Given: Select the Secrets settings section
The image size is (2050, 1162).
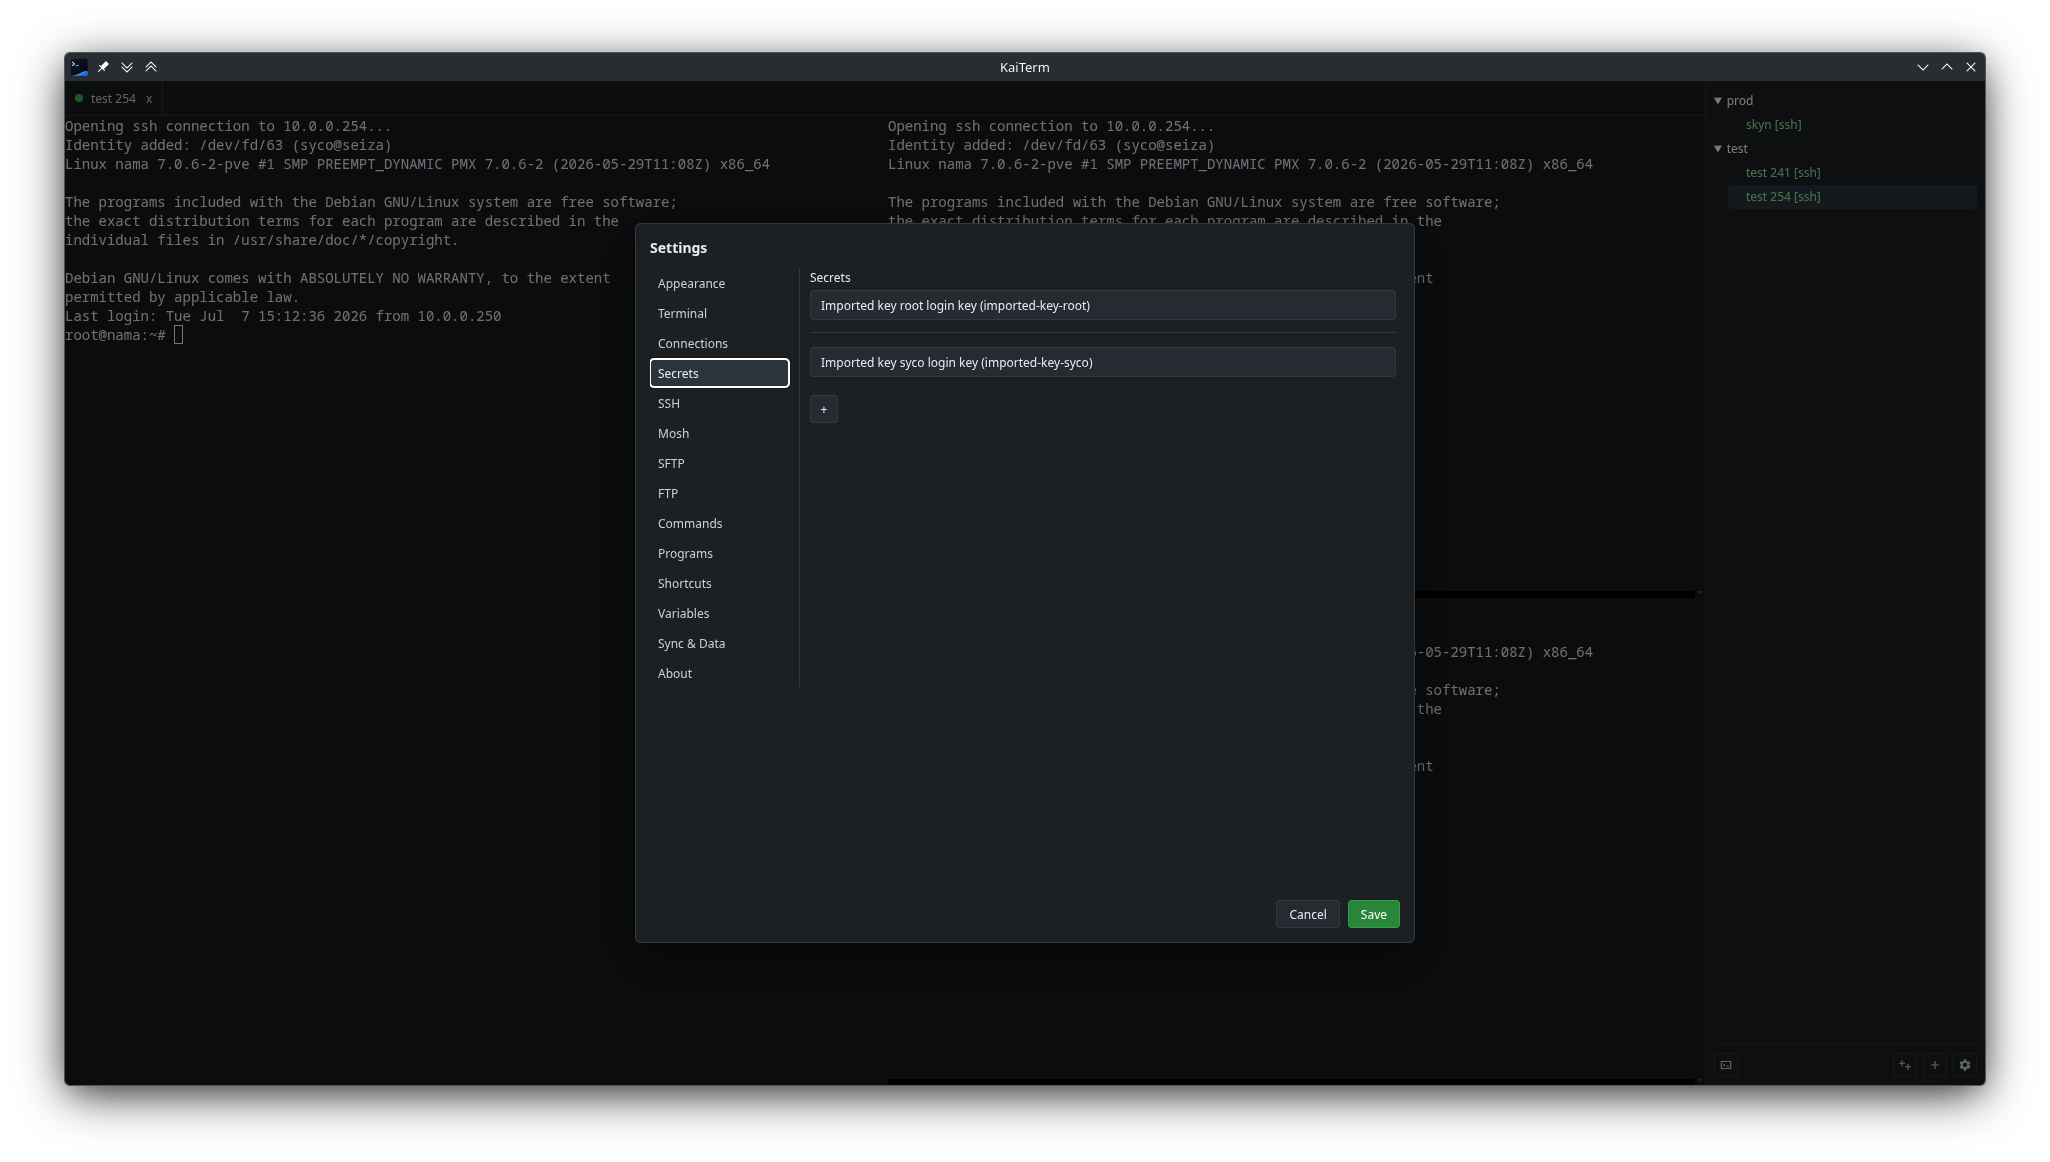Looking at the screenshot, I should 719,374.
